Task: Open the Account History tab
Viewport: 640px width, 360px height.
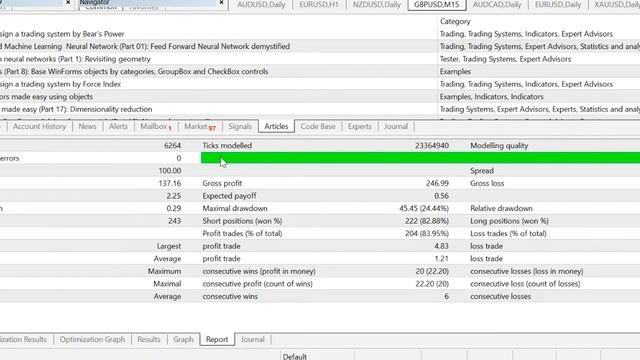Action: point(40,127)
